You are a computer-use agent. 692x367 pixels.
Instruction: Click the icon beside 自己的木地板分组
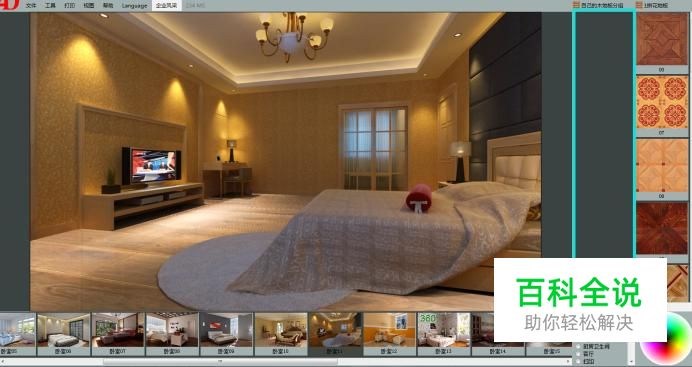(x=576, y=5)
